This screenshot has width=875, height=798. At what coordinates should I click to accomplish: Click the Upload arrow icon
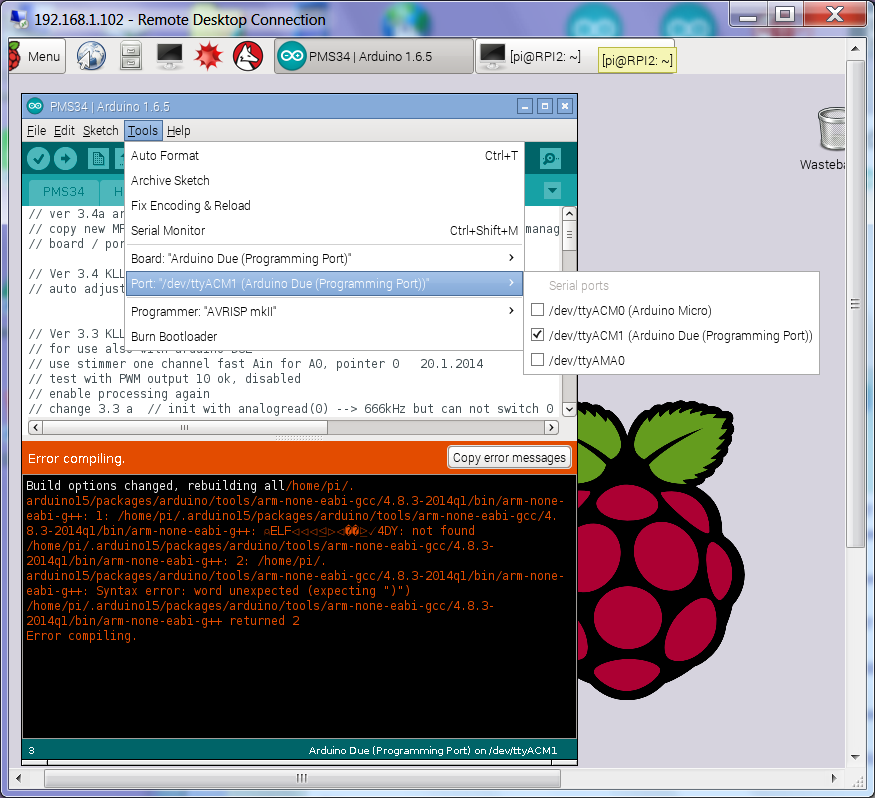tap(66, 158)
